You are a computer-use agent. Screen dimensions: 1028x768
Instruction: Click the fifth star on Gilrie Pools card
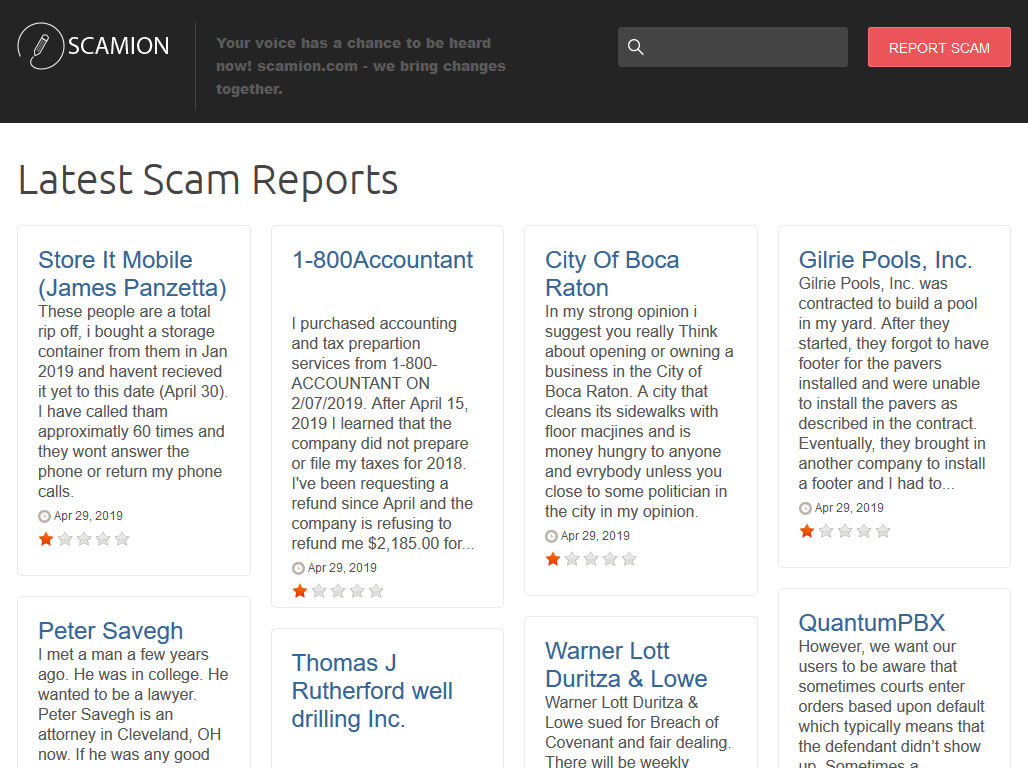click(x=882, y=531)
